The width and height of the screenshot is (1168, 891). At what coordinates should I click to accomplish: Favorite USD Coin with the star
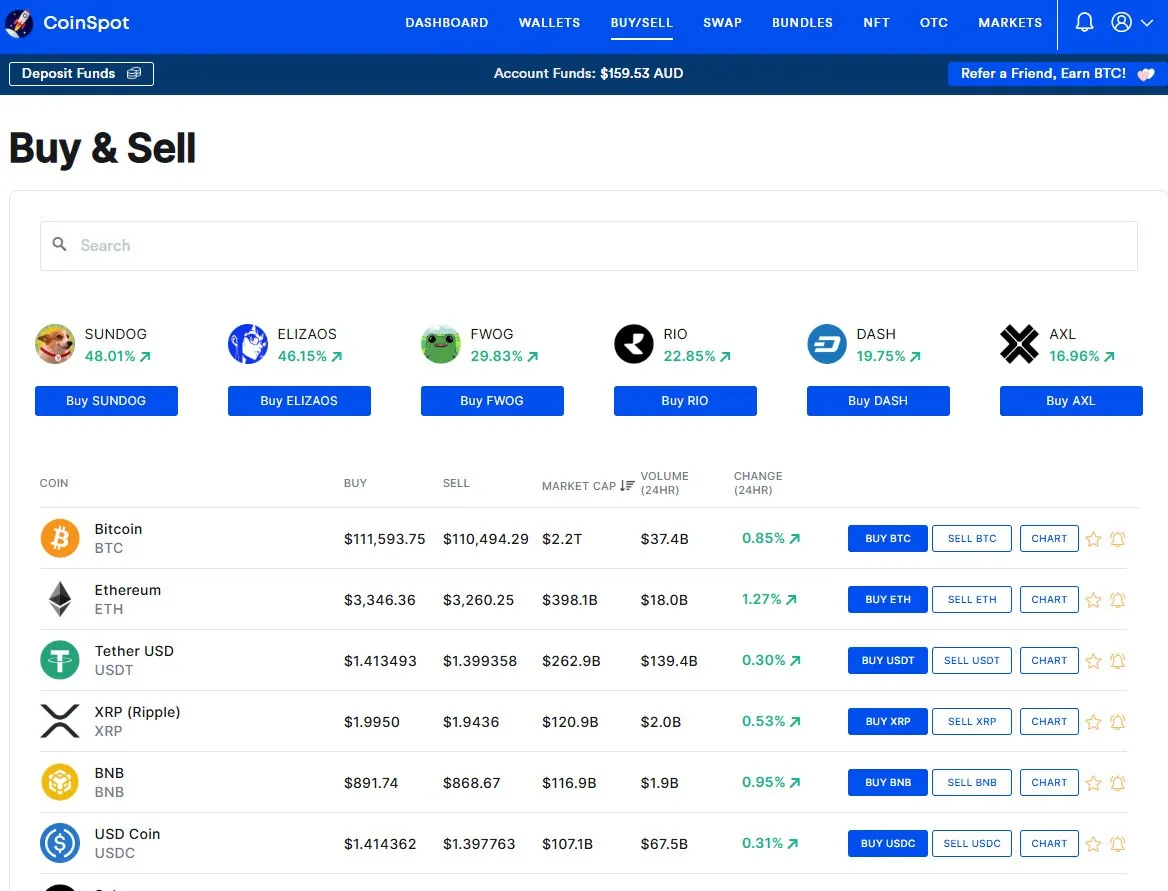1093,844
